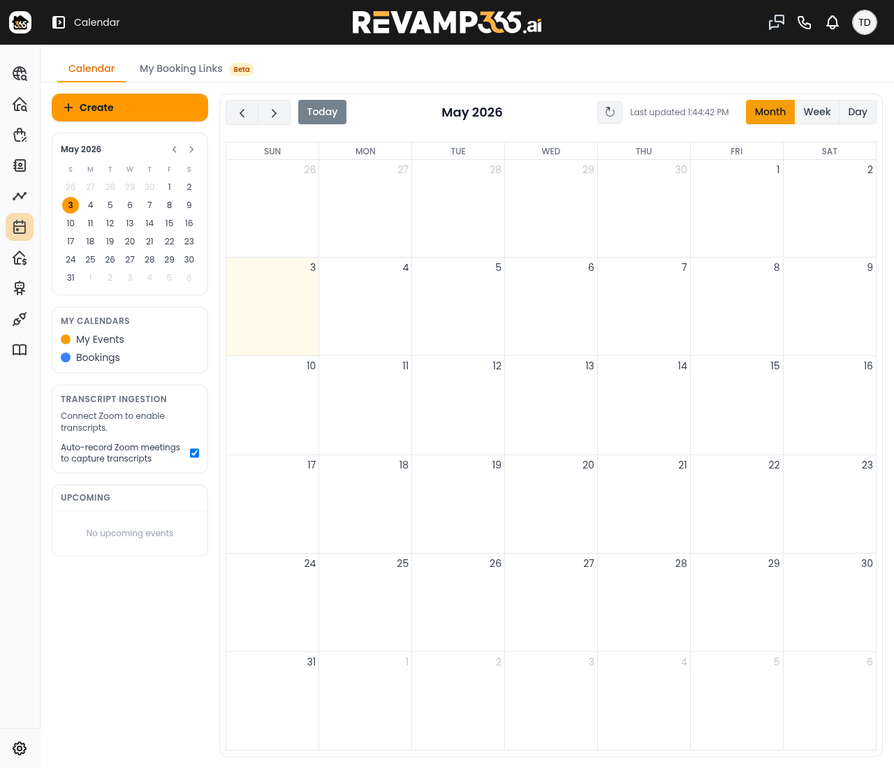Click the SAT column header
This screenshot has width=894, height=768.
tap(830, 151)
